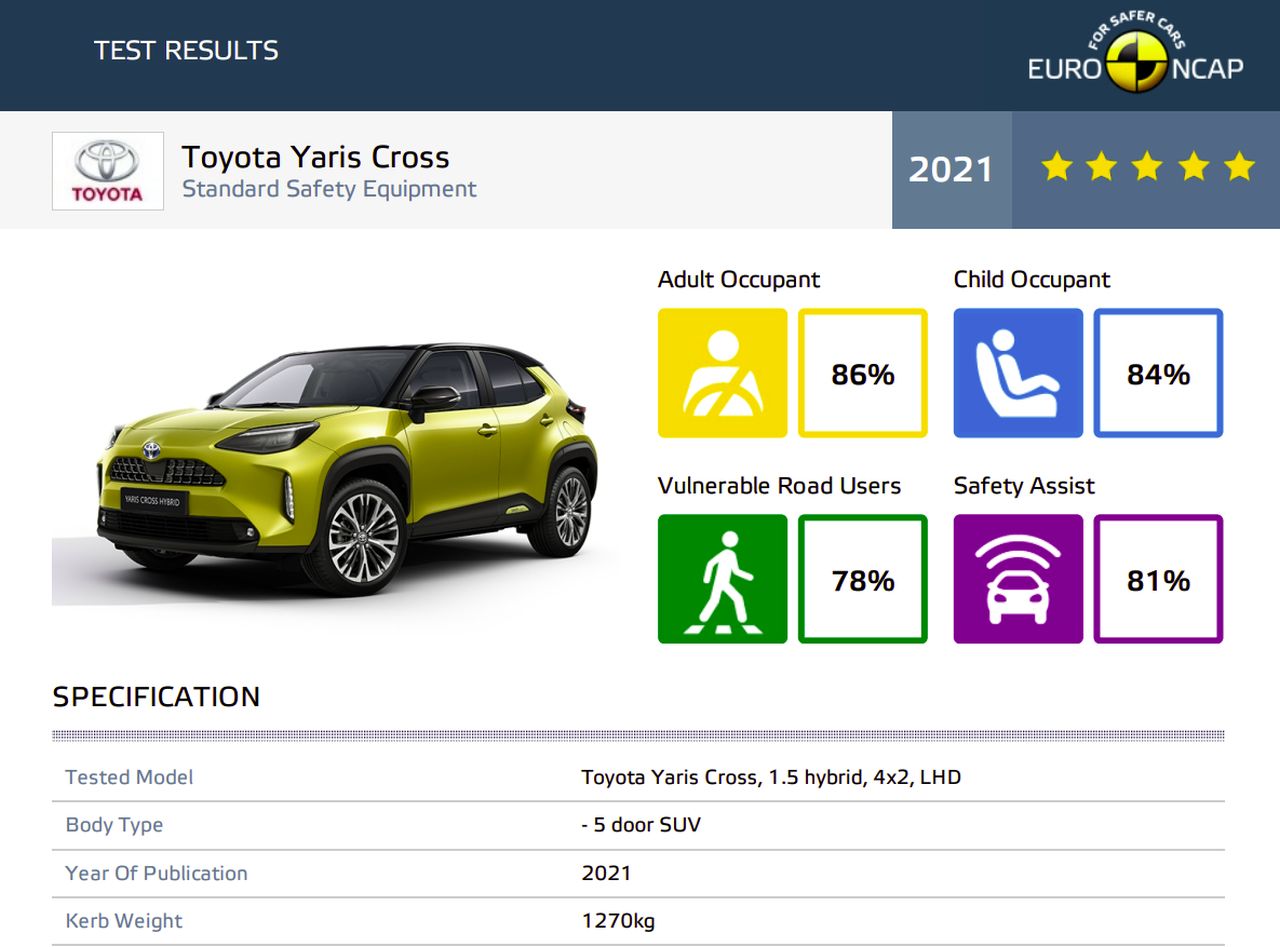1280x947 pixels.
Task: Click the Year Of Publication row label
Action: coord(156,873)
